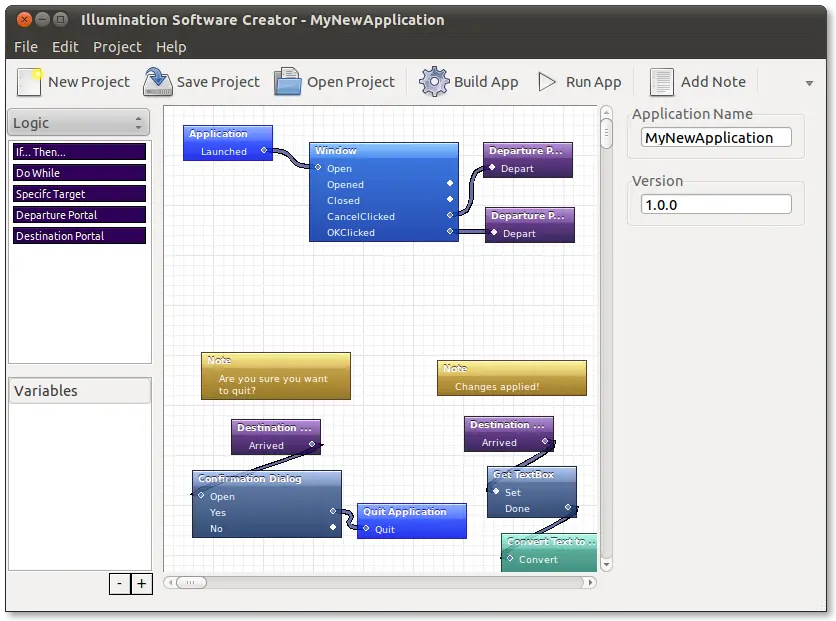836x621 pixels.
Task: Open the toolbar overflow arrow
Action: coord(809,83)
